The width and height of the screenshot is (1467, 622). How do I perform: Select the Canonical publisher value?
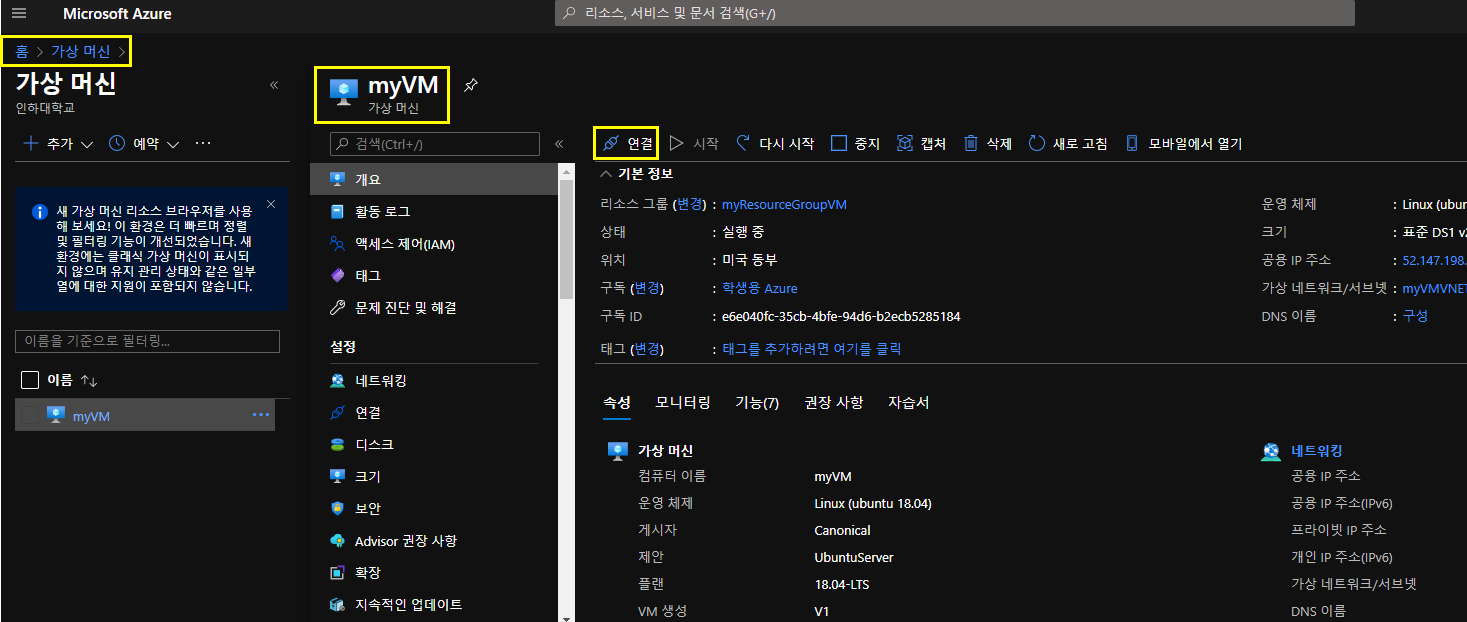click(842, 530)
